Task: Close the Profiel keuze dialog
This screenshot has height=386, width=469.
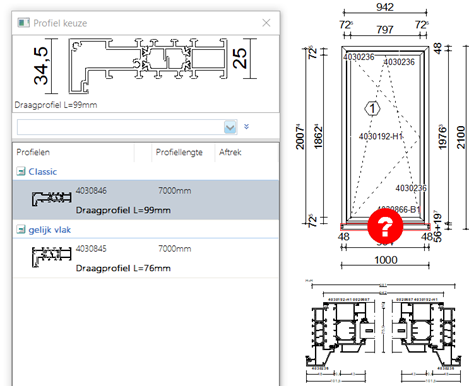Action: [266, 23]
